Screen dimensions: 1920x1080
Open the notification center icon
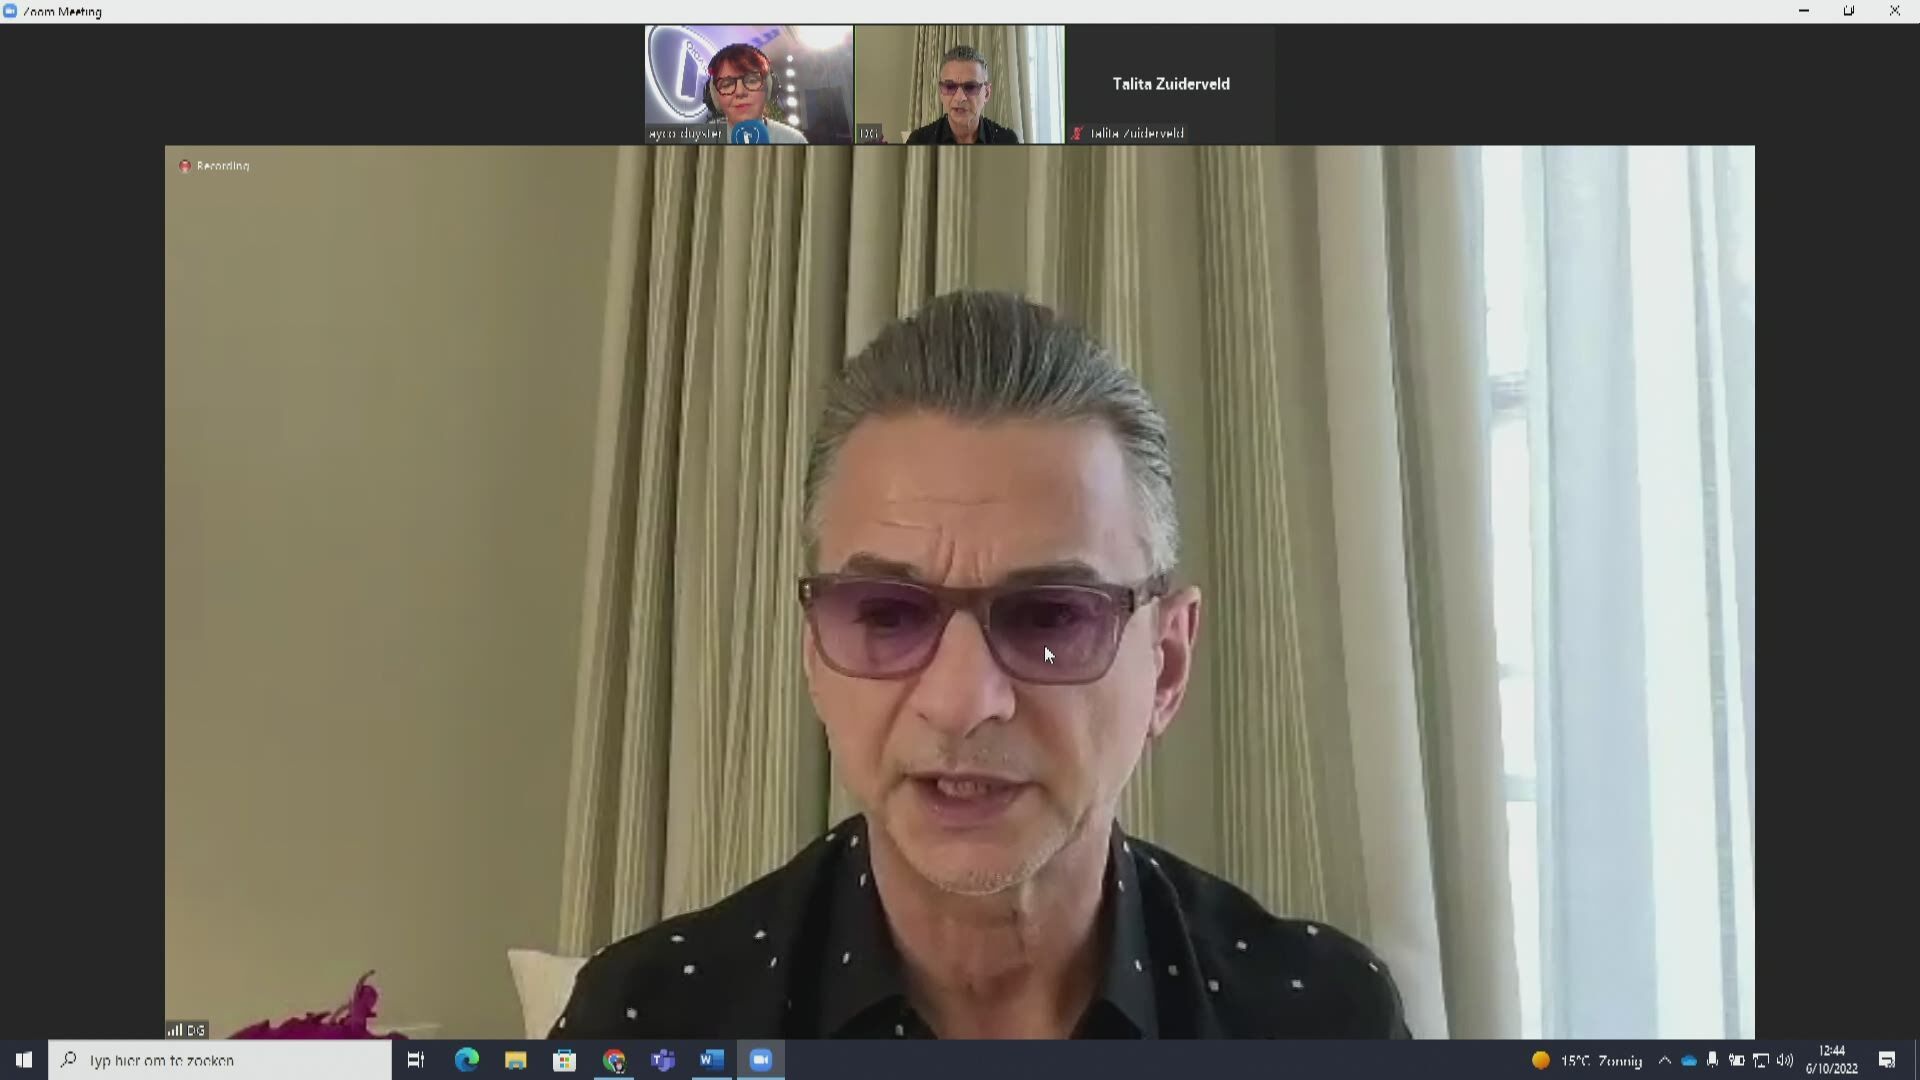tap(1887, 1060)
